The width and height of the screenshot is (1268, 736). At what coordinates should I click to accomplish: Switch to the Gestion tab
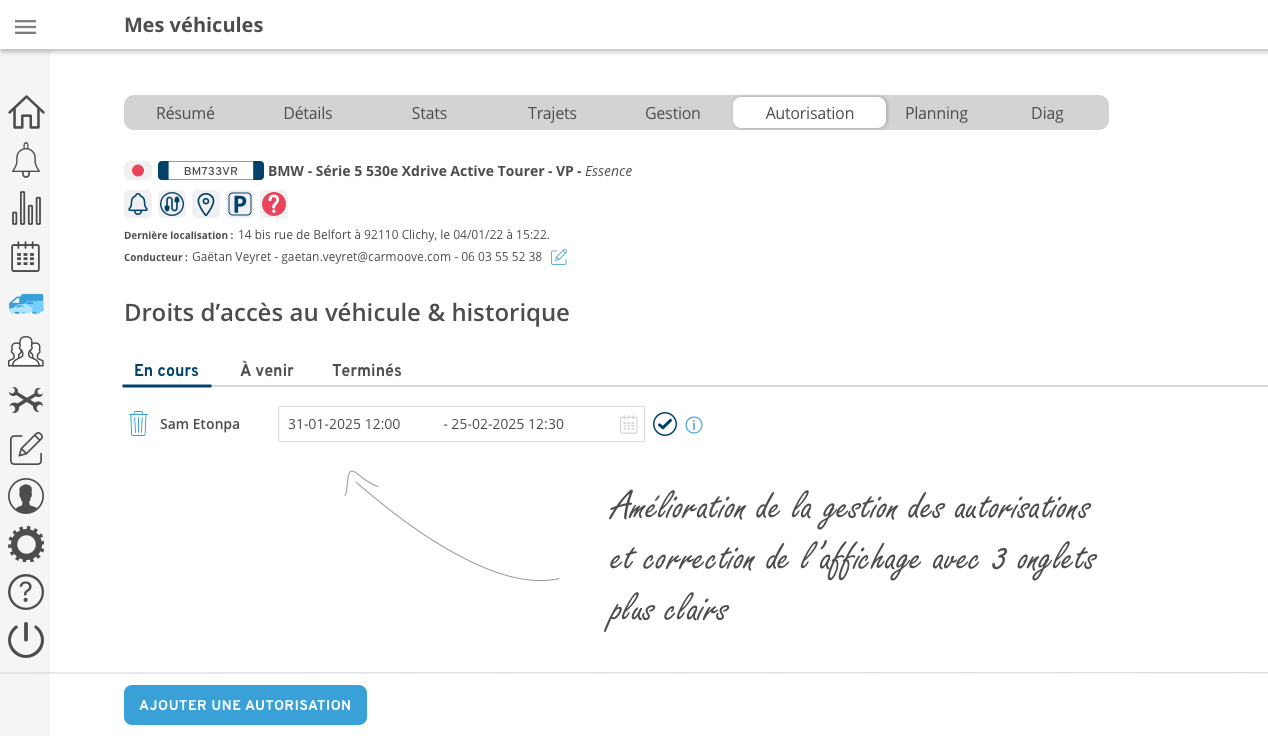[x=673, y=113]
